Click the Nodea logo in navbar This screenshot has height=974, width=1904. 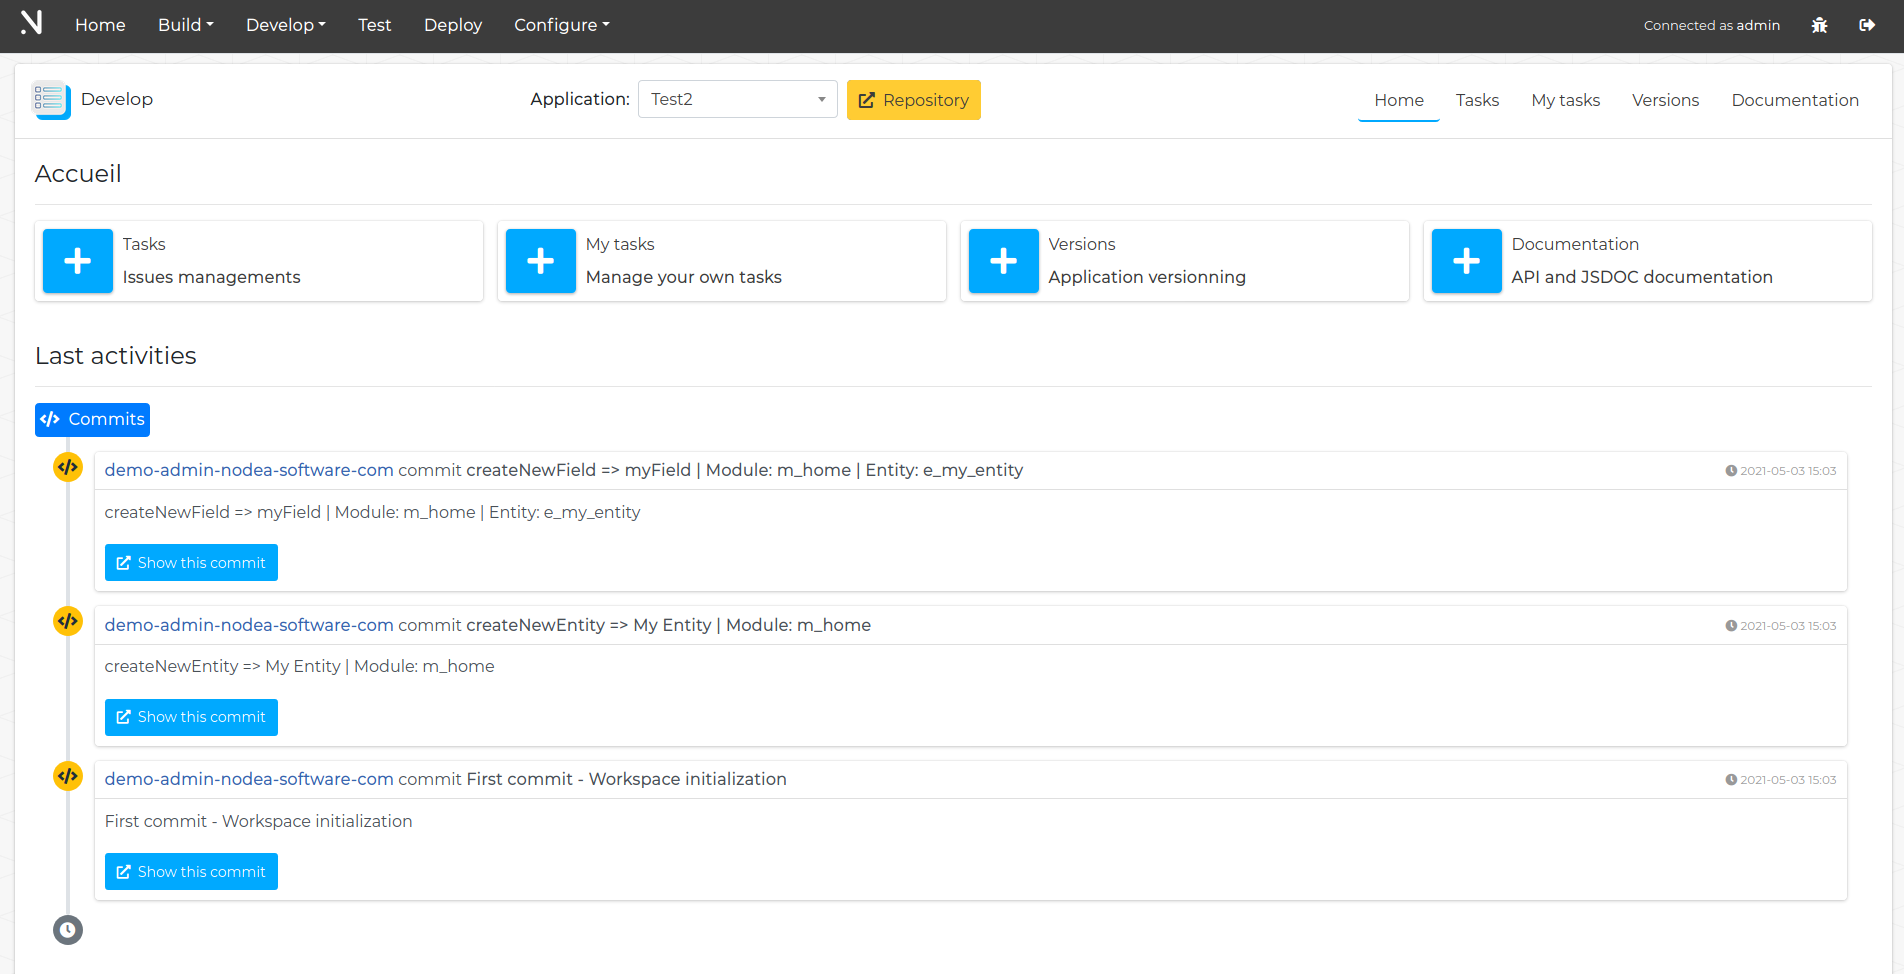[31, 22]
